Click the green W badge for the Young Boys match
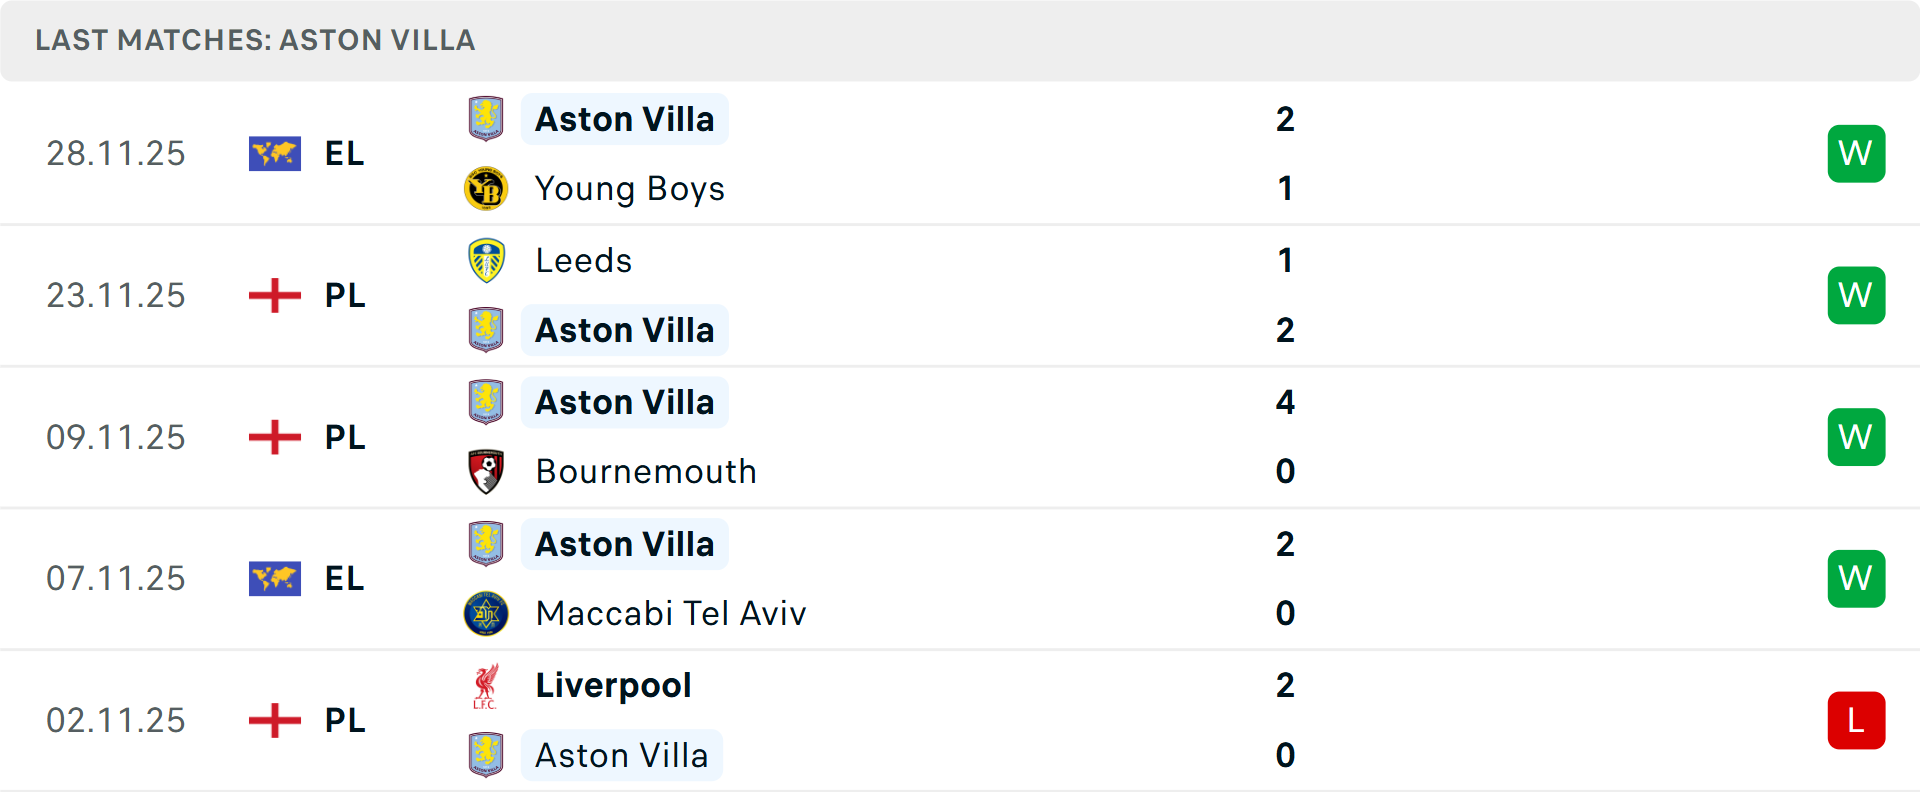This screenshot has height=792, width=1920. pos(1856,153)
